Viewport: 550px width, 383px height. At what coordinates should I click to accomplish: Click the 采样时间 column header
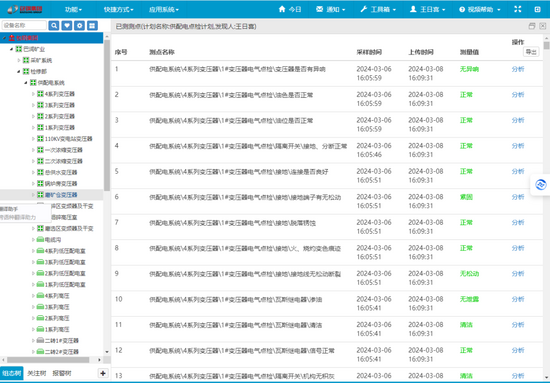369,52
